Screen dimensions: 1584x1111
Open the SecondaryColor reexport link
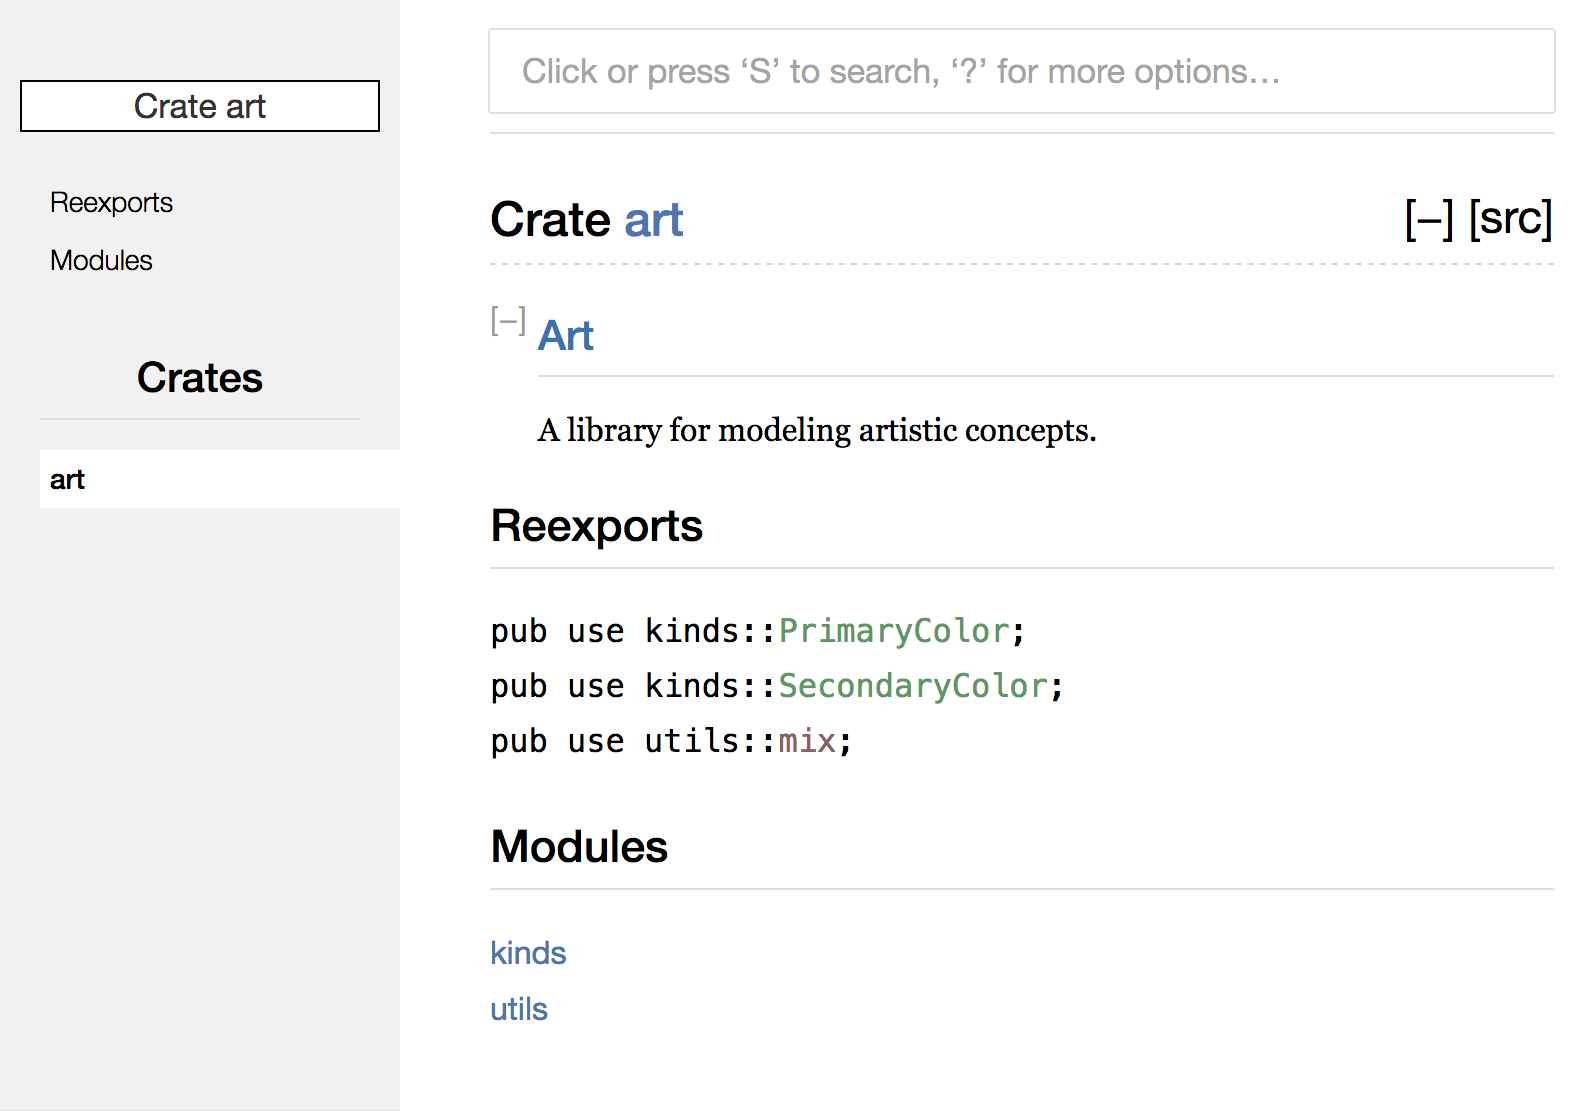[x=912, y=686]
